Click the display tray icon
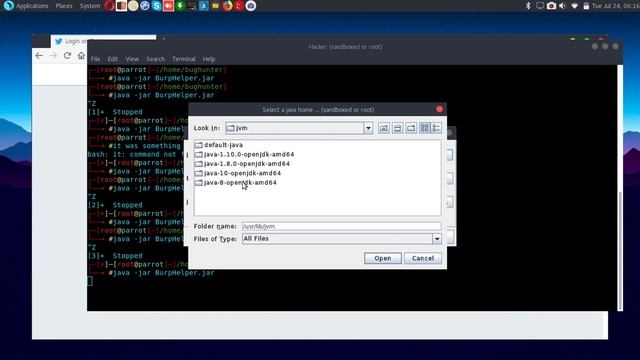This screenshot has width=640, height=360. [540, 6]
